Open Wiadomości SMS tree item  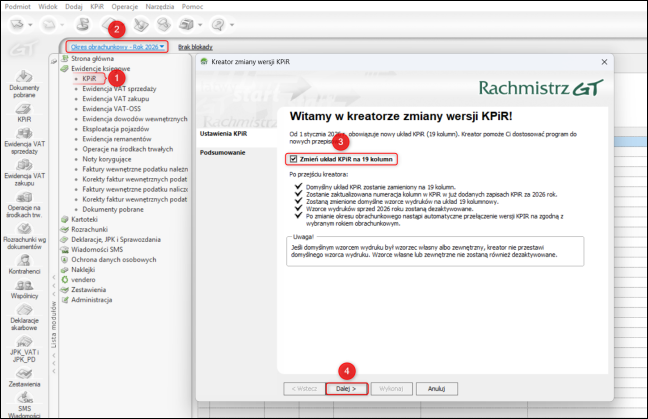coord(97,250)
